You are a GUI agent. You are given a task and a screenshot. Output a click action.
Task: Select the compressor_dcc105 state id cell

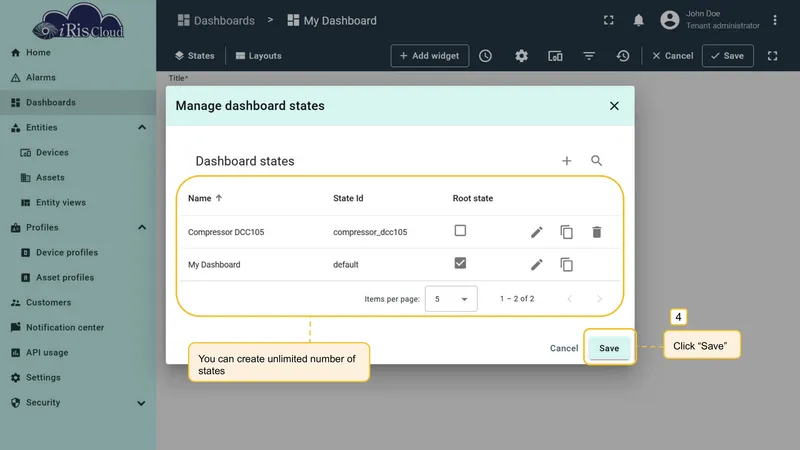coord(370,232)
